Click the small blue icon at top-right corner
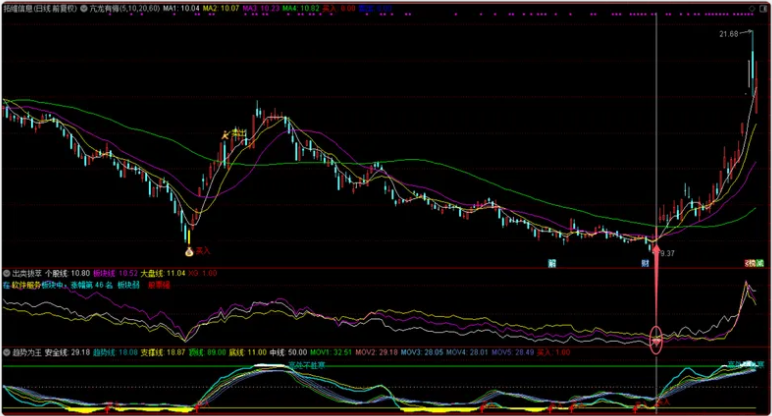 point(761,6)
